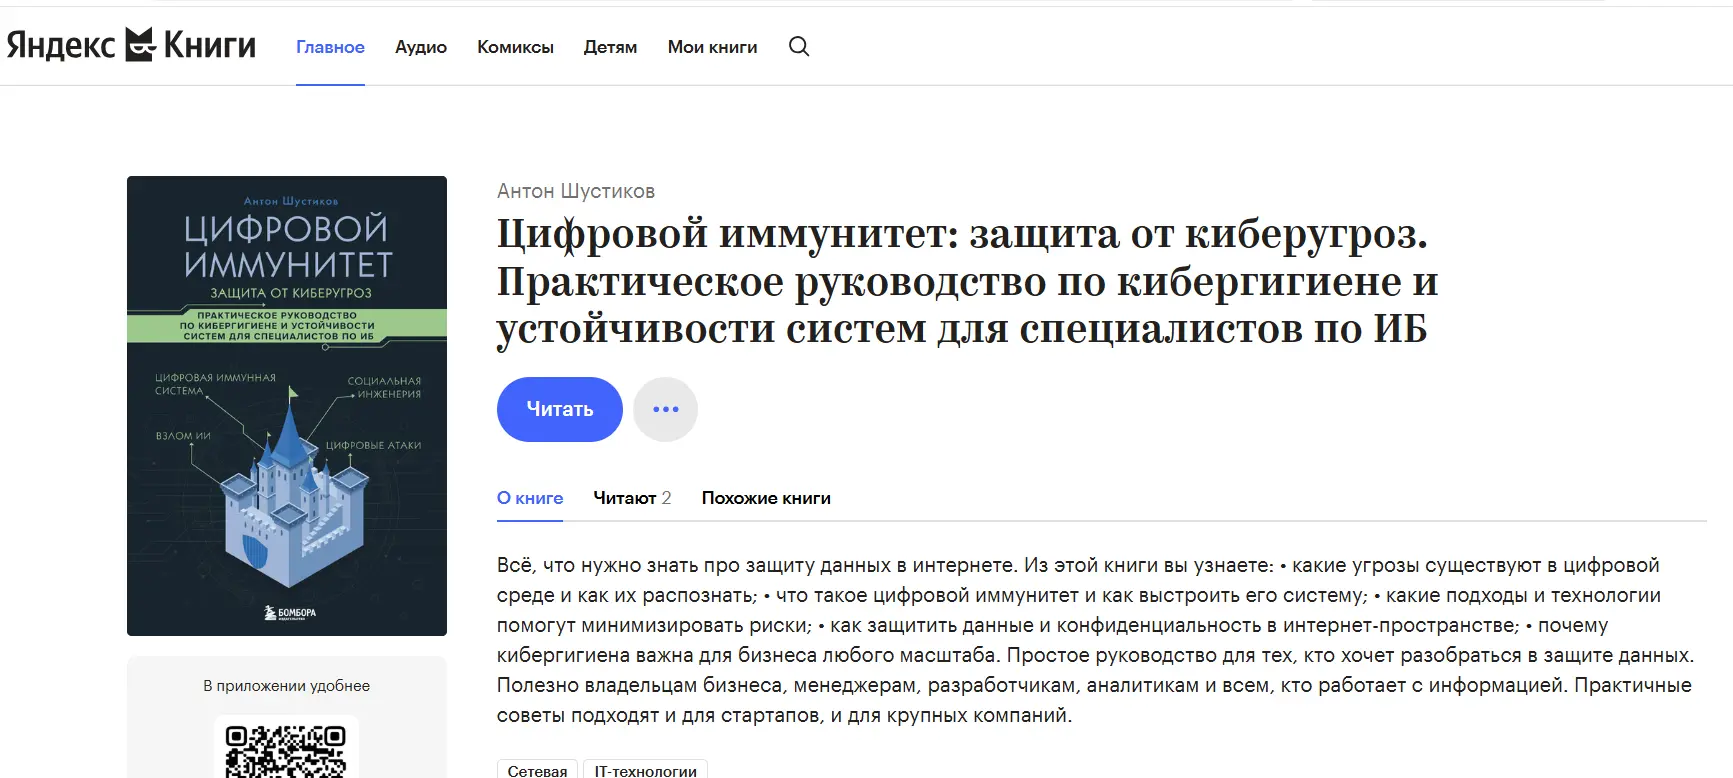Click the book description paragraph
This screenshot has height=778, width=1733.
coord(1095,640)
